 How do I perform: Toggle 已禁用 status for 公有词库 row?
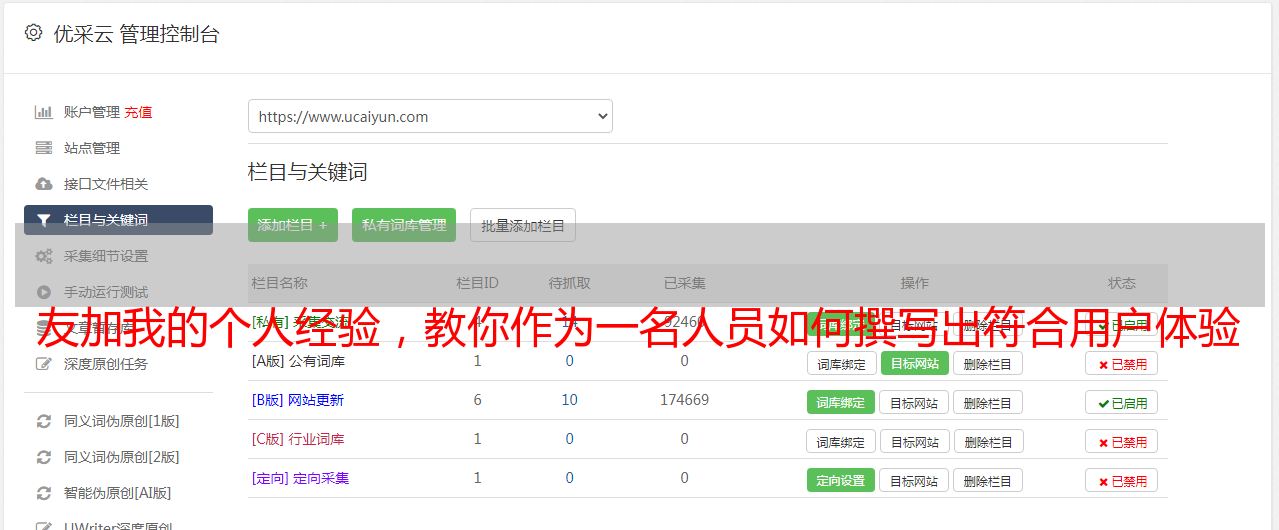point(1122,364)
